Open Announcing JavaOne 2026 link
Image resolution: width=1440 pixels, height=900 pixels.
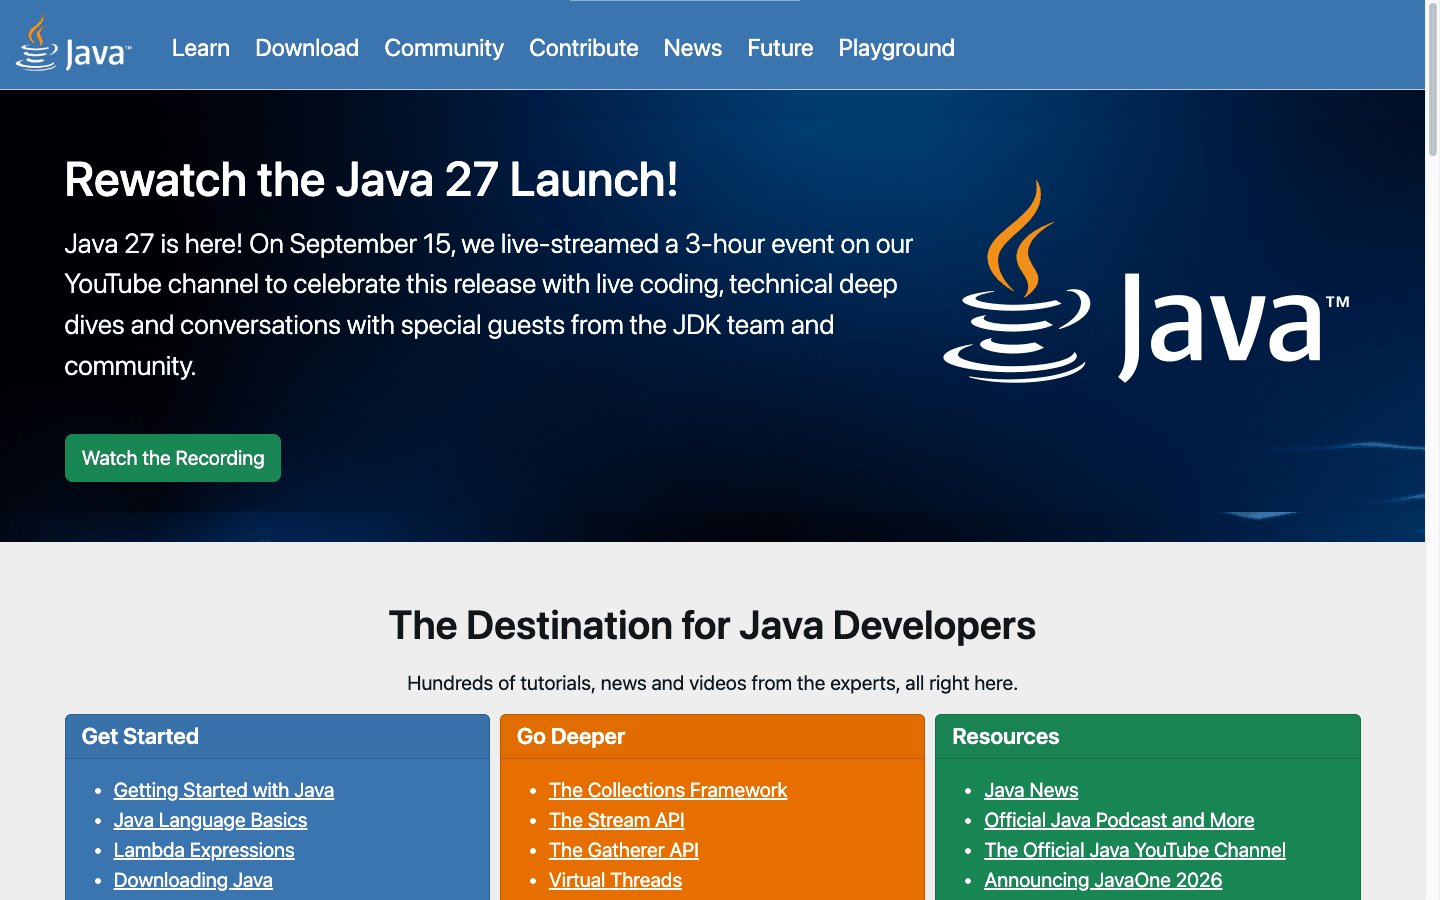[1103, 880]
